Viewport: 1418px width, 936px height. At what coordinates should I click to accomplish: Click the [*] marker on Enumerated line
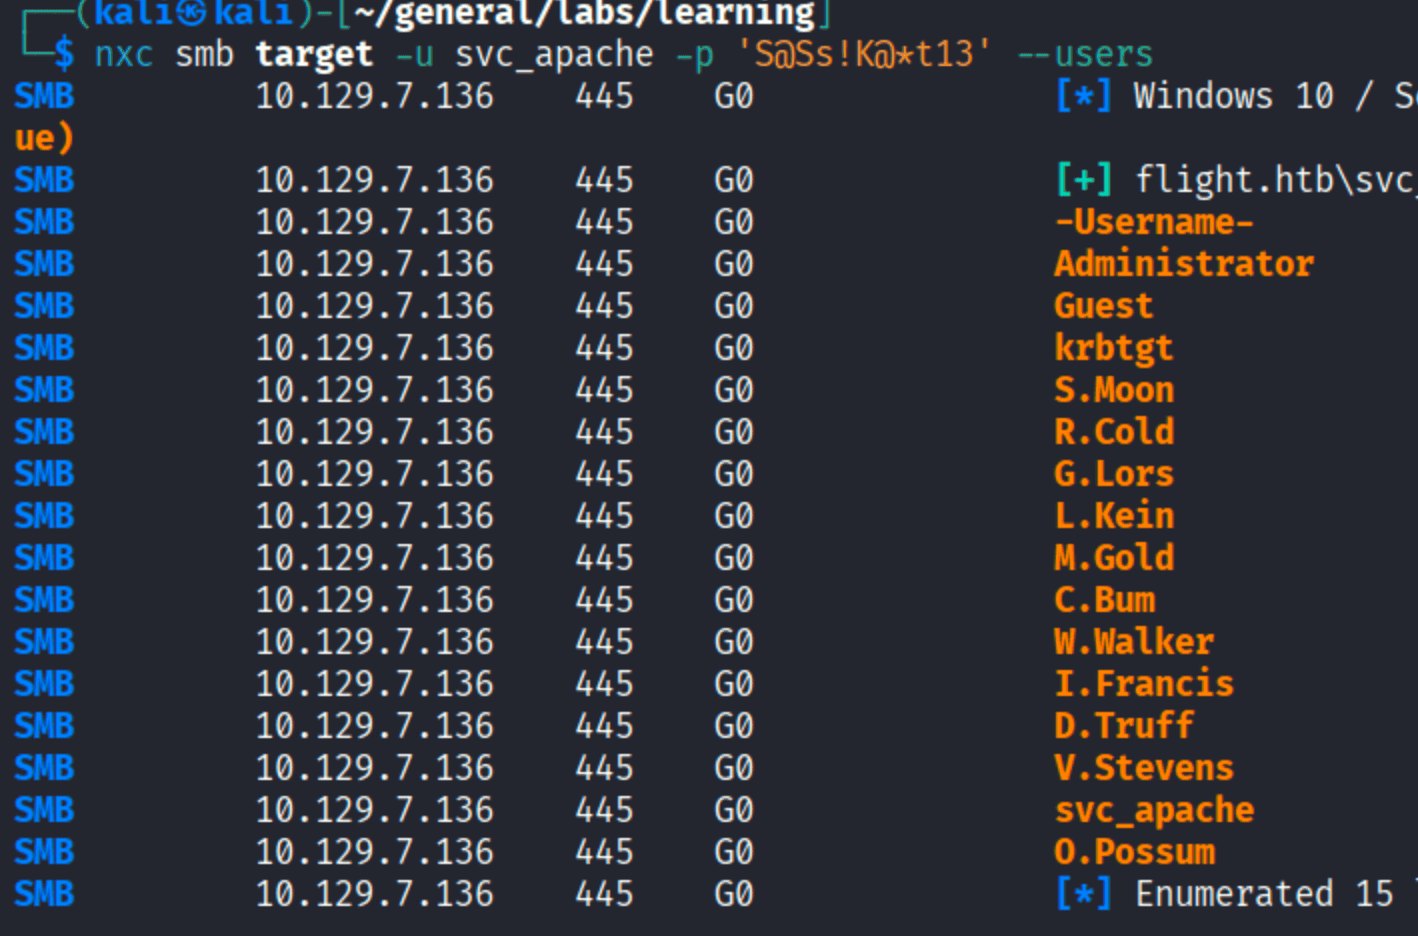click(x=1084, y=894)
